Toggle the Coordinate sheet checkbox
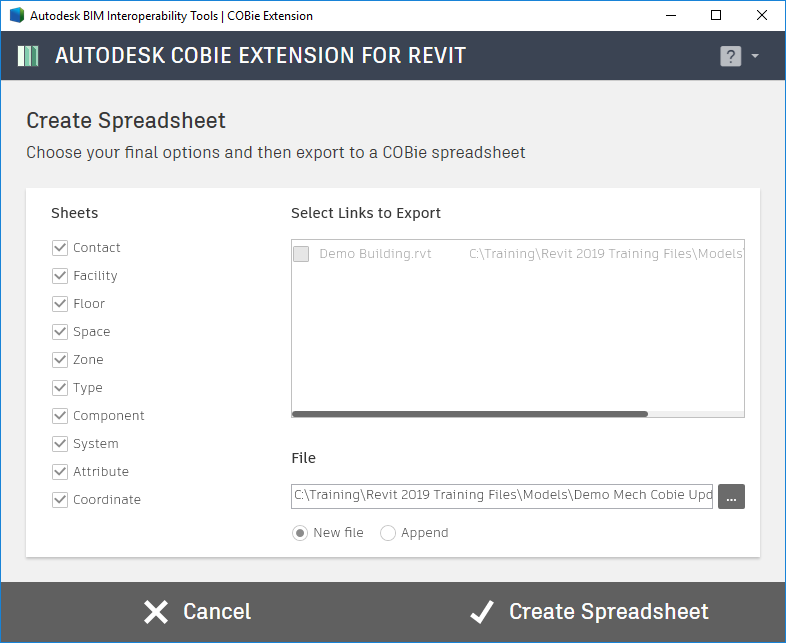 (x=60, y=500)
